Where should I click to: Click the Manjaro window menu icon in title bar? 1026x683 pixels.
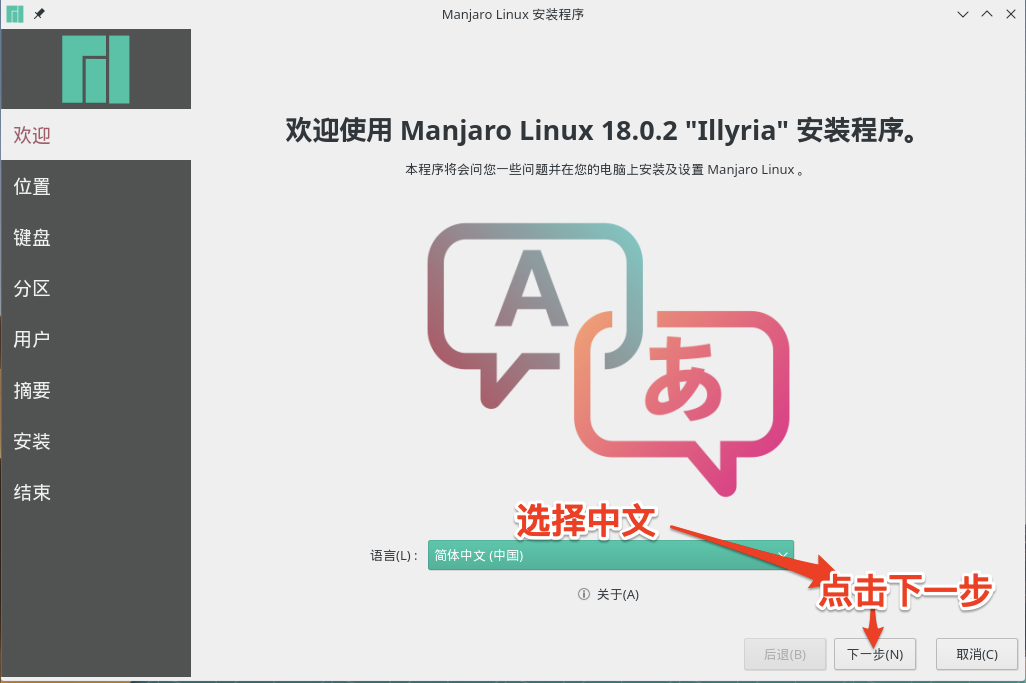tap(14, 14)
